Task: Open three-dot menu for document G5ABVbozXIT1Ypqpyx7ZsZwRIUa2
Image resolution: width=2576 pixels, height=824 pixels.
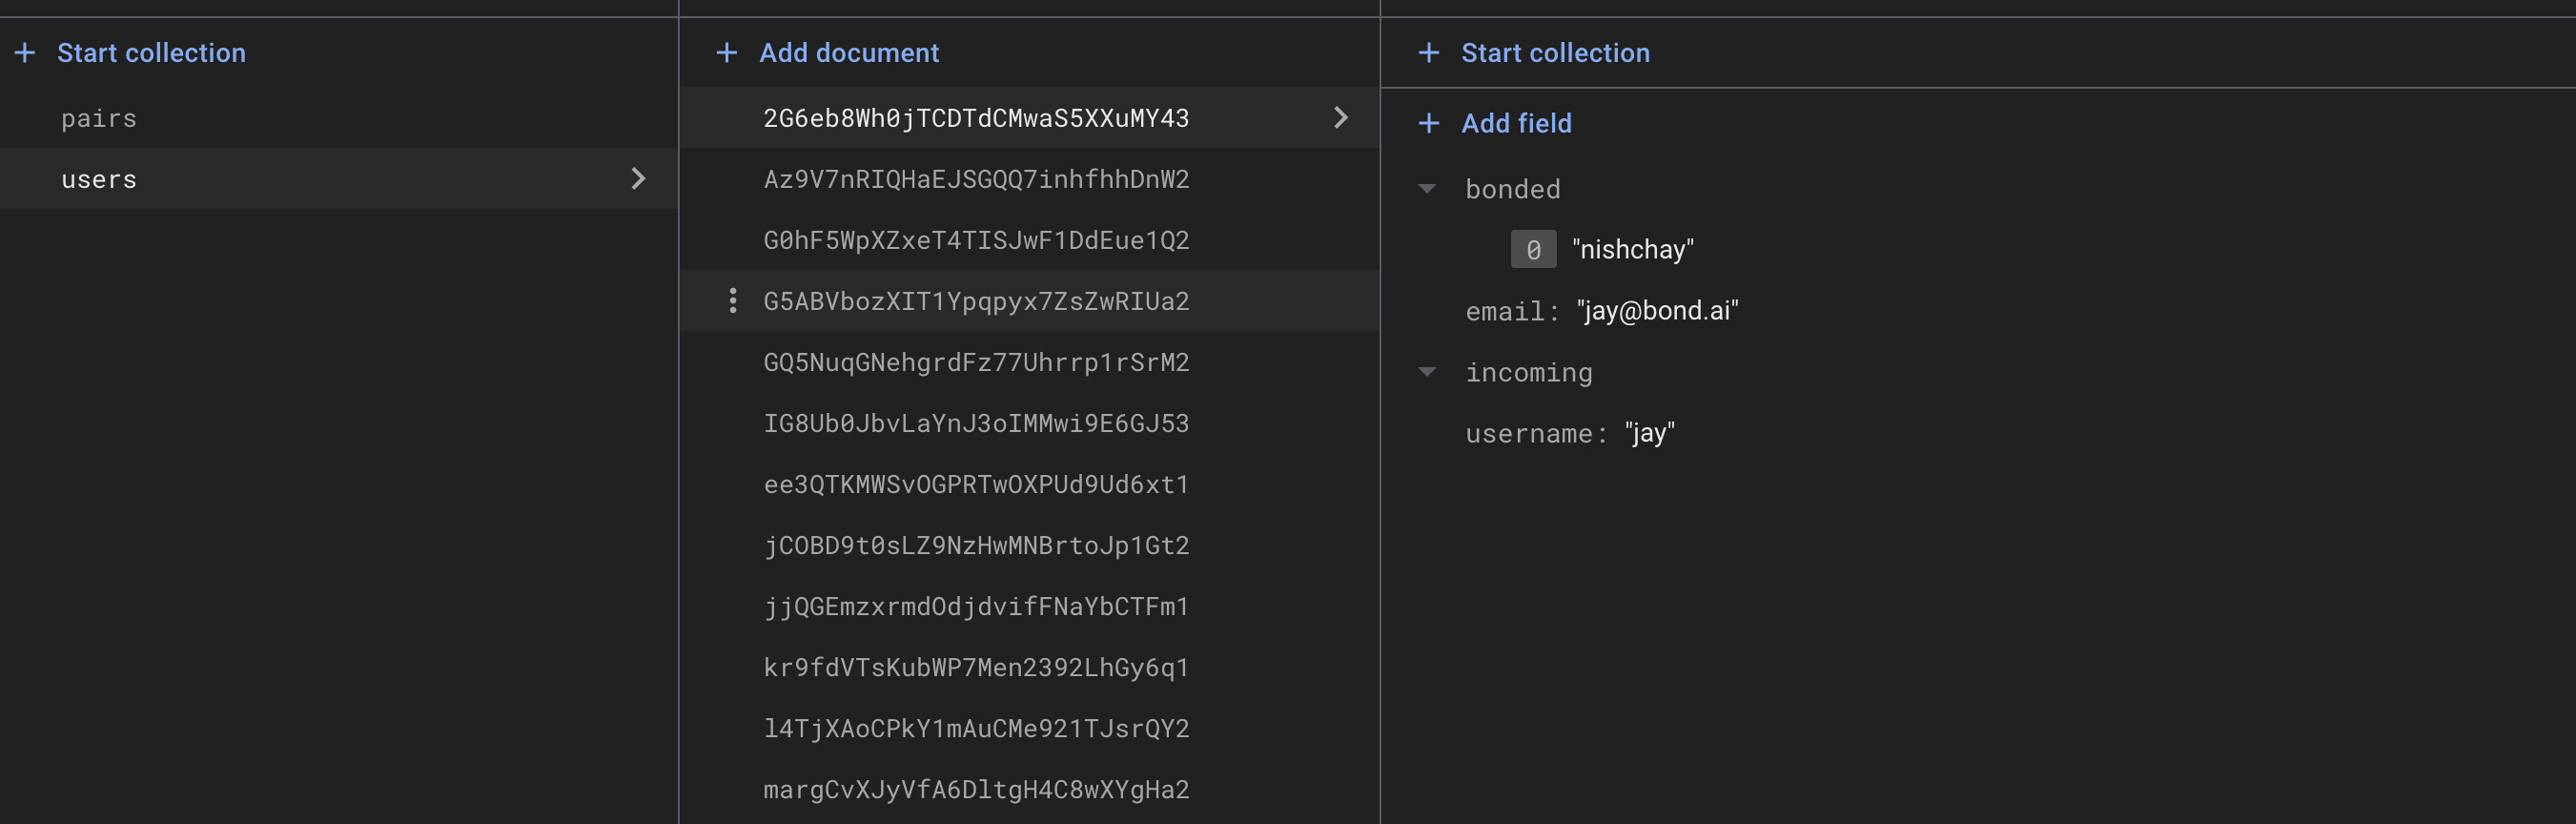Action: [x=733, y=301]
